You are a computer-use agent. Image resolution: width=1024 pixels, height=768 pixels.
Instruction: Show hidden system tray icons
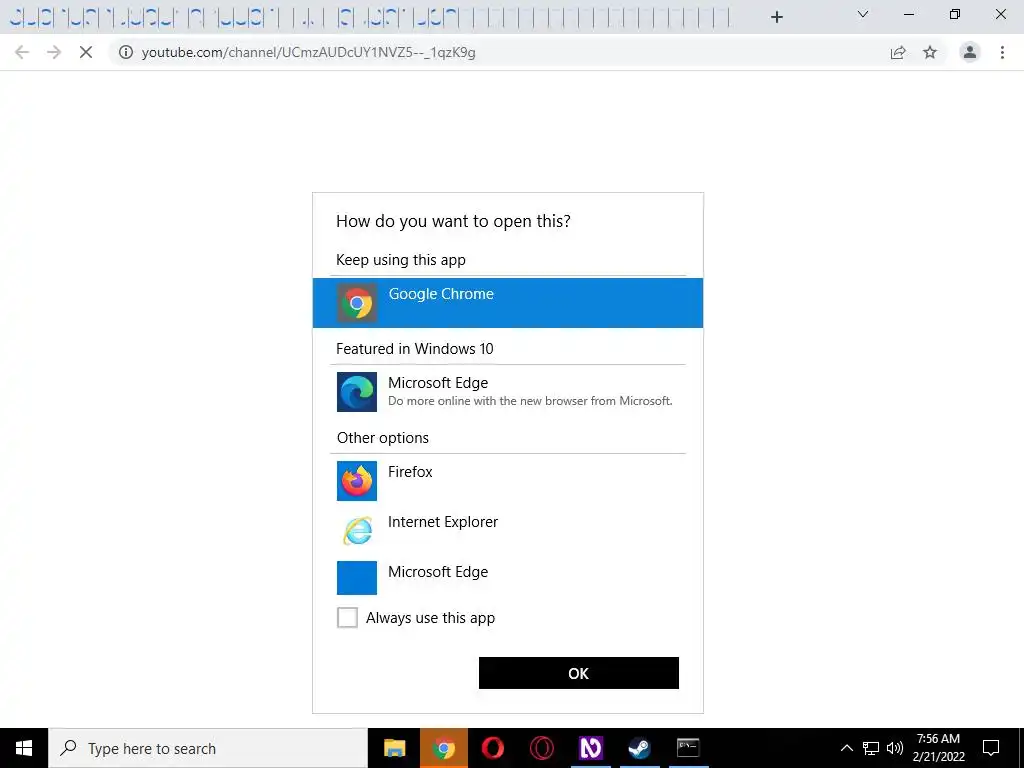coord(846,748)
